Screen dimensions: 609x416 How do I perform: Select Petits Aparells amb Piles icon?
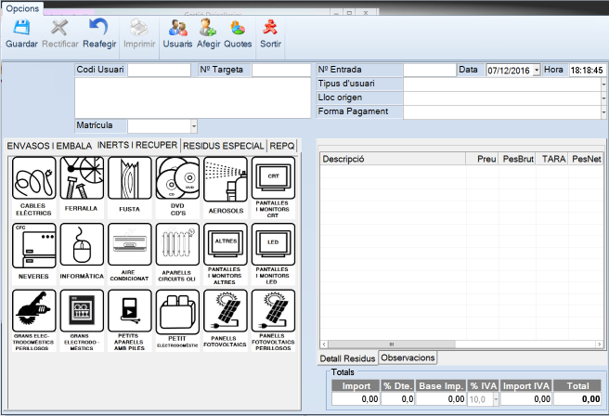coord(130,311)
